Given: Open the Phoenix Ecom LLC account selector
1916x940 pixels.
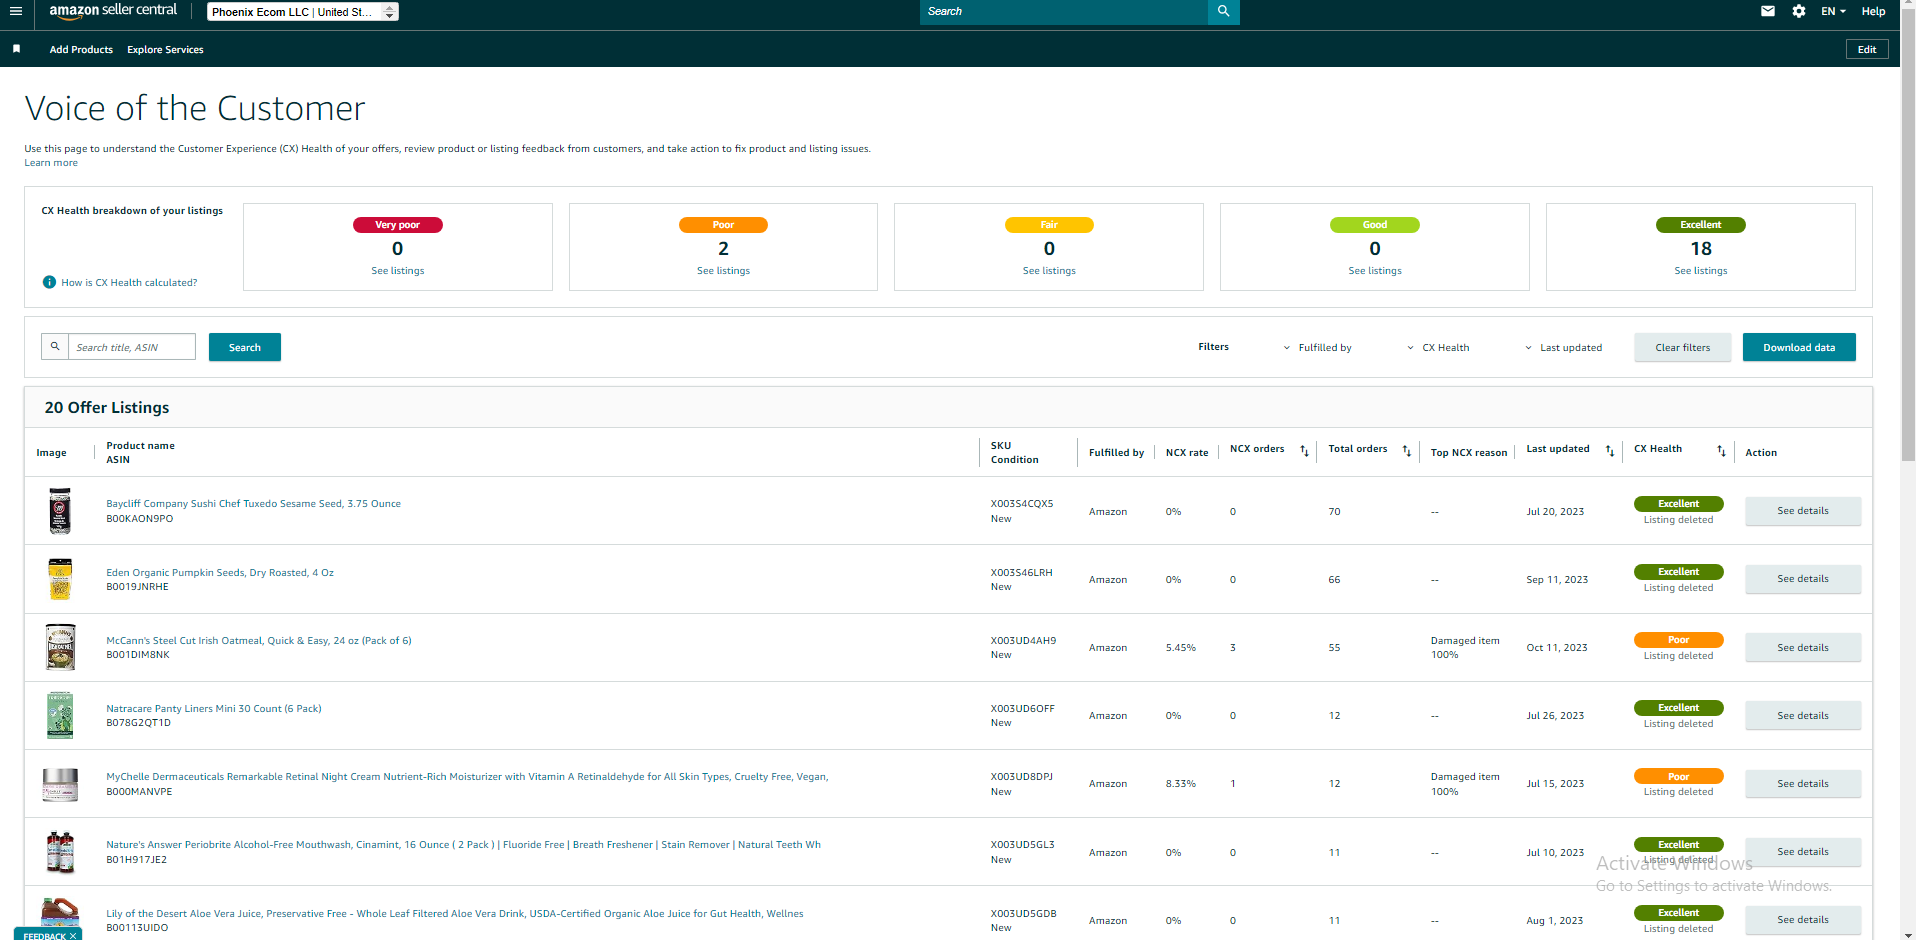Looking at the screenshot, I should tap(303, 12).
